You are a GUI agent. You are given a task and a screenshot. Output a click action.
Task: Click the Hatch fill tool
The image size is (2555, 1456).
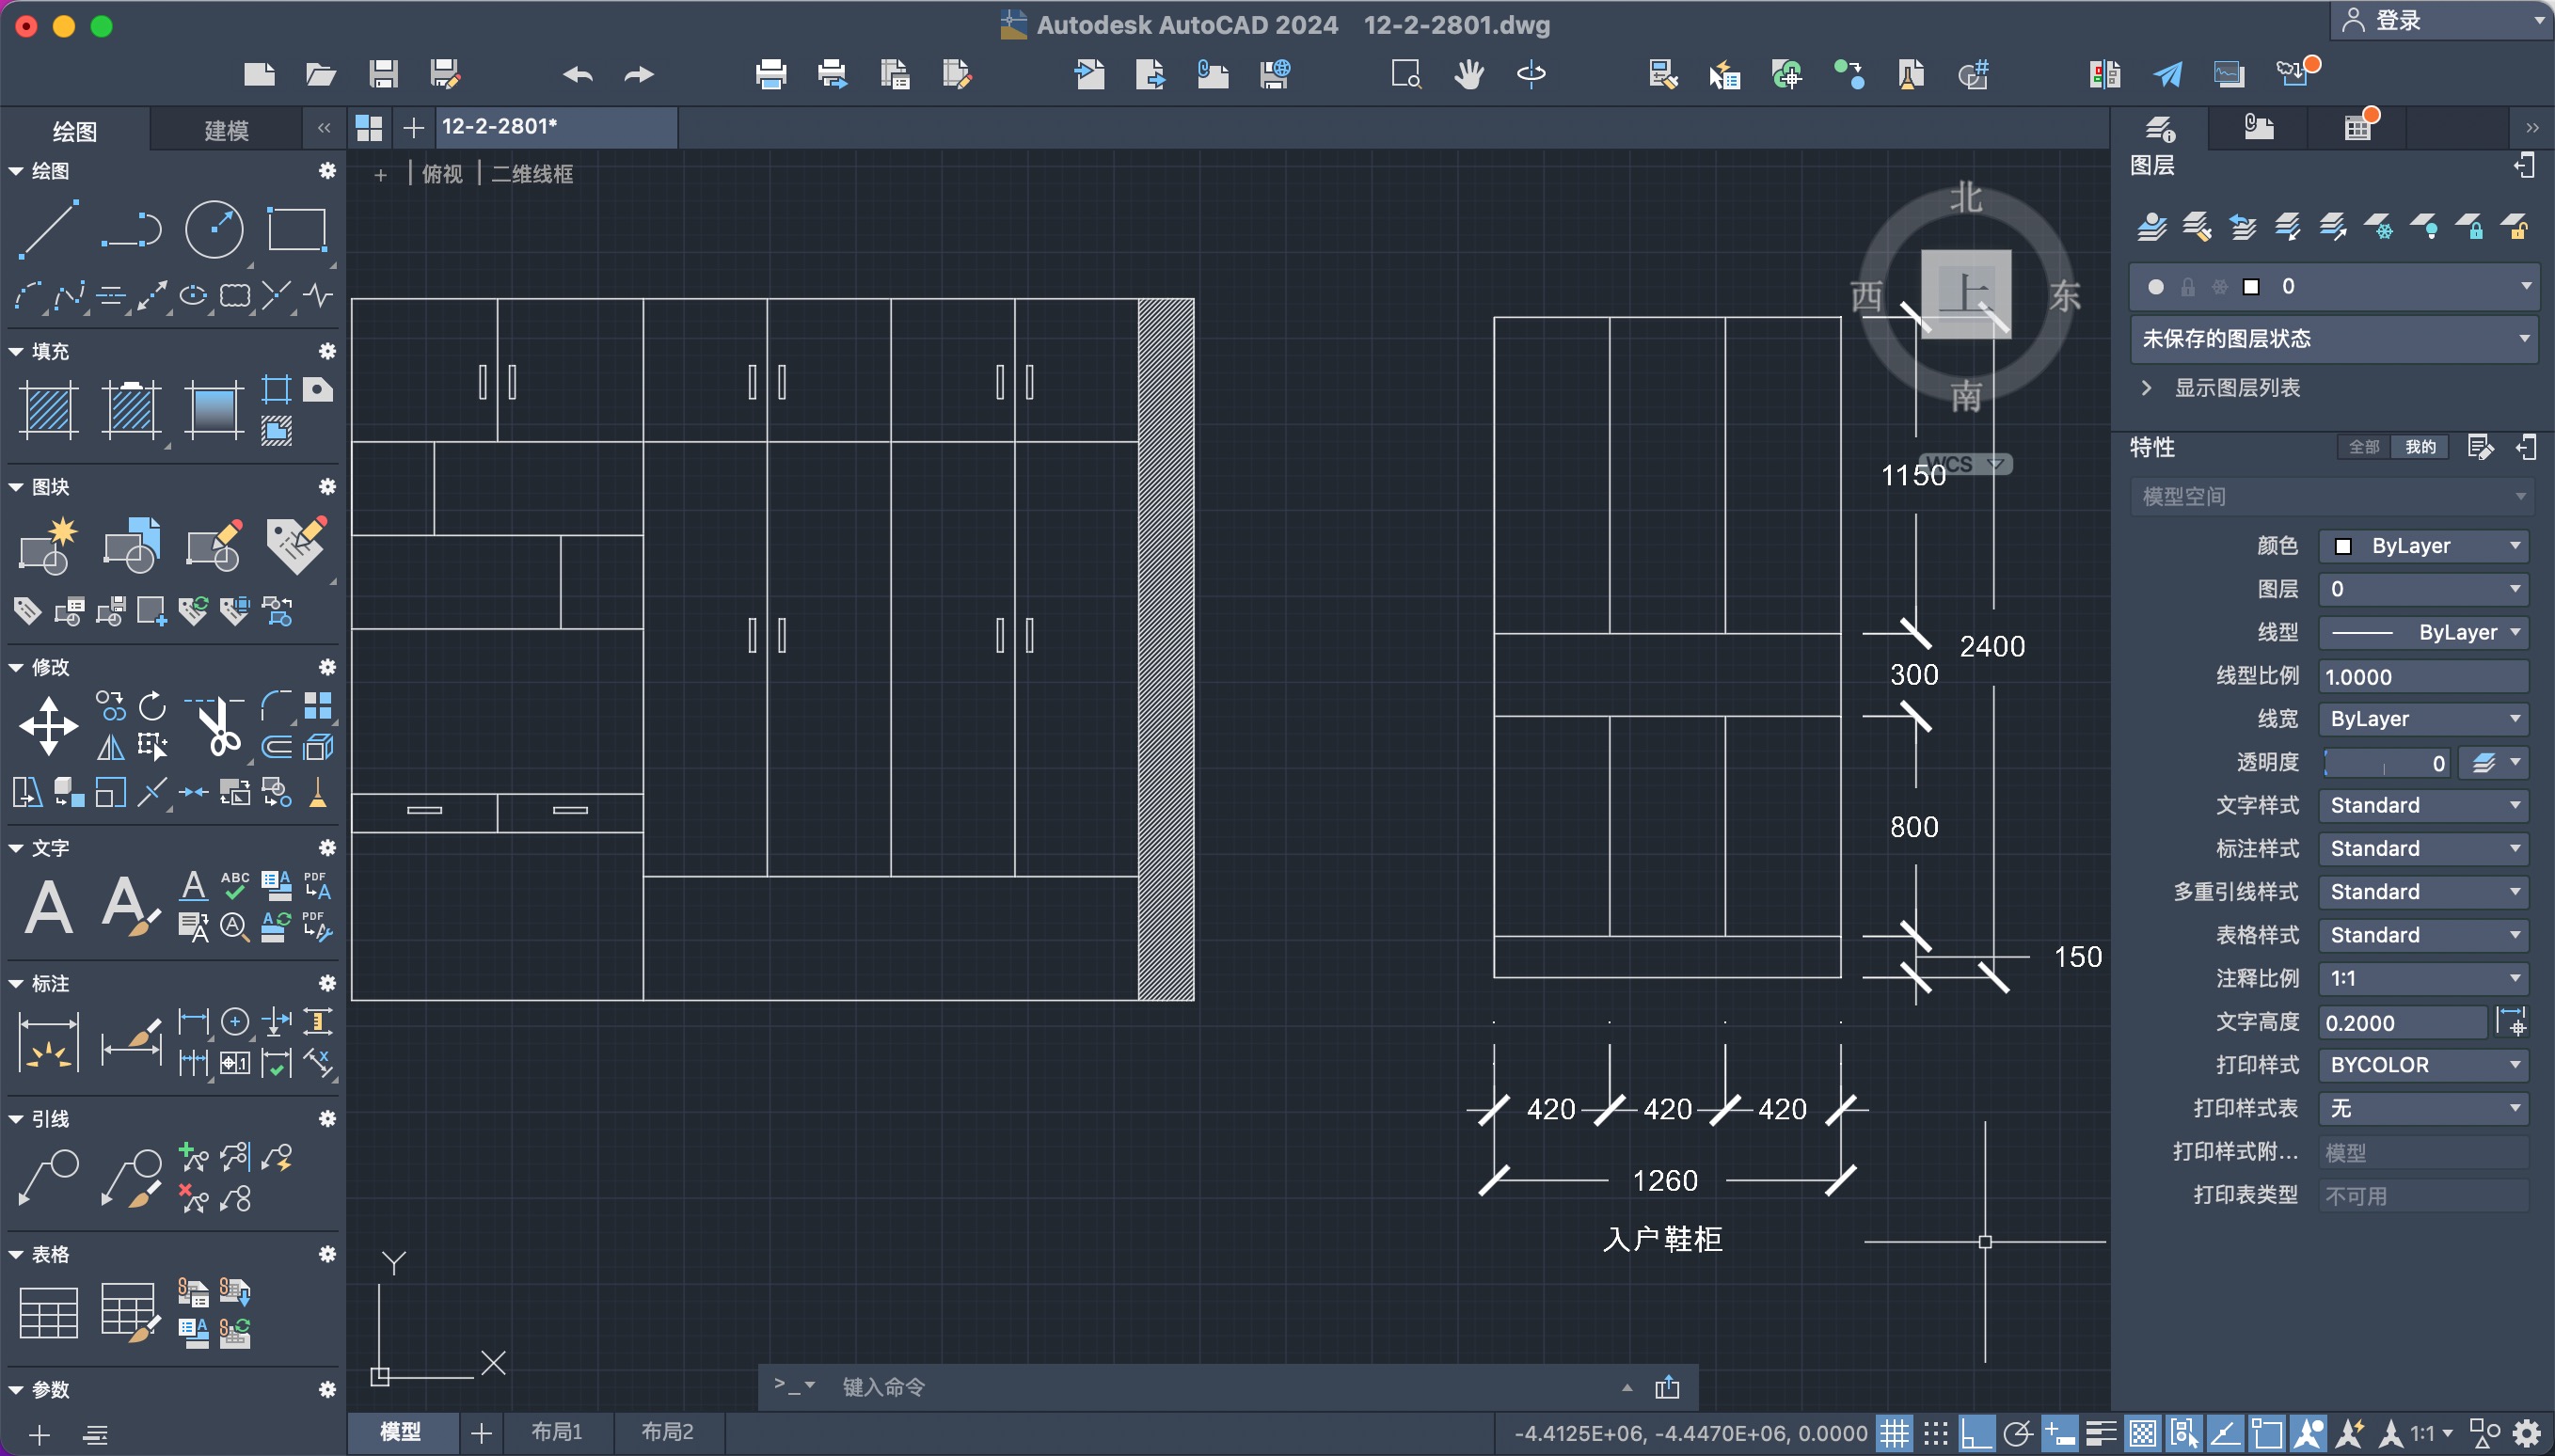(48, 410)
